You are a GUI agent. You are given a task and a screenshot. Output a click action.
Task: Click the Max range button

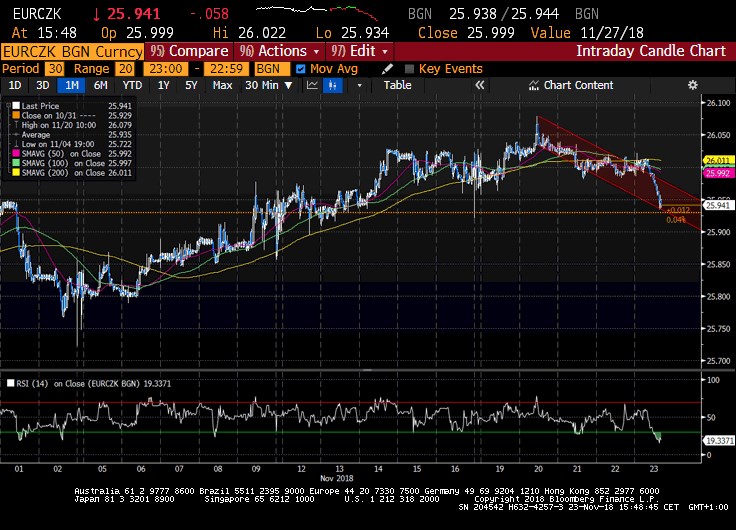click(223, 85)
